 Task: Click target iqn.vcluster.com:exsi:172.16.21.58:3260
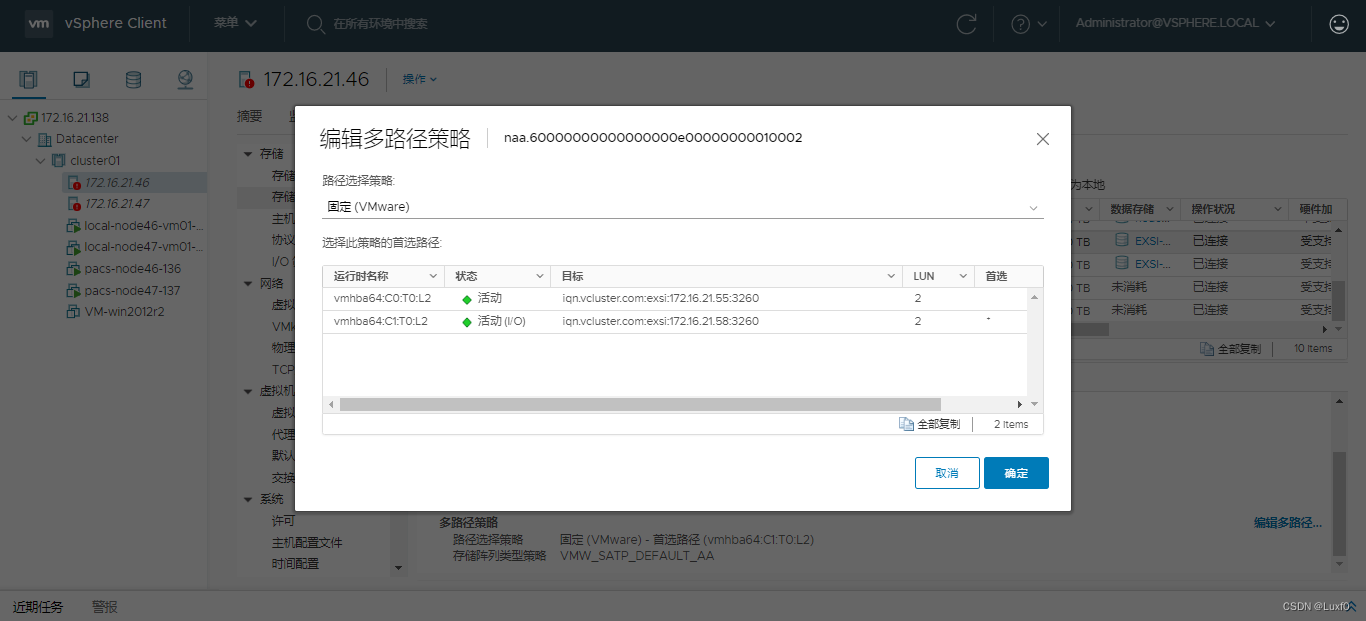coord(660,322)
